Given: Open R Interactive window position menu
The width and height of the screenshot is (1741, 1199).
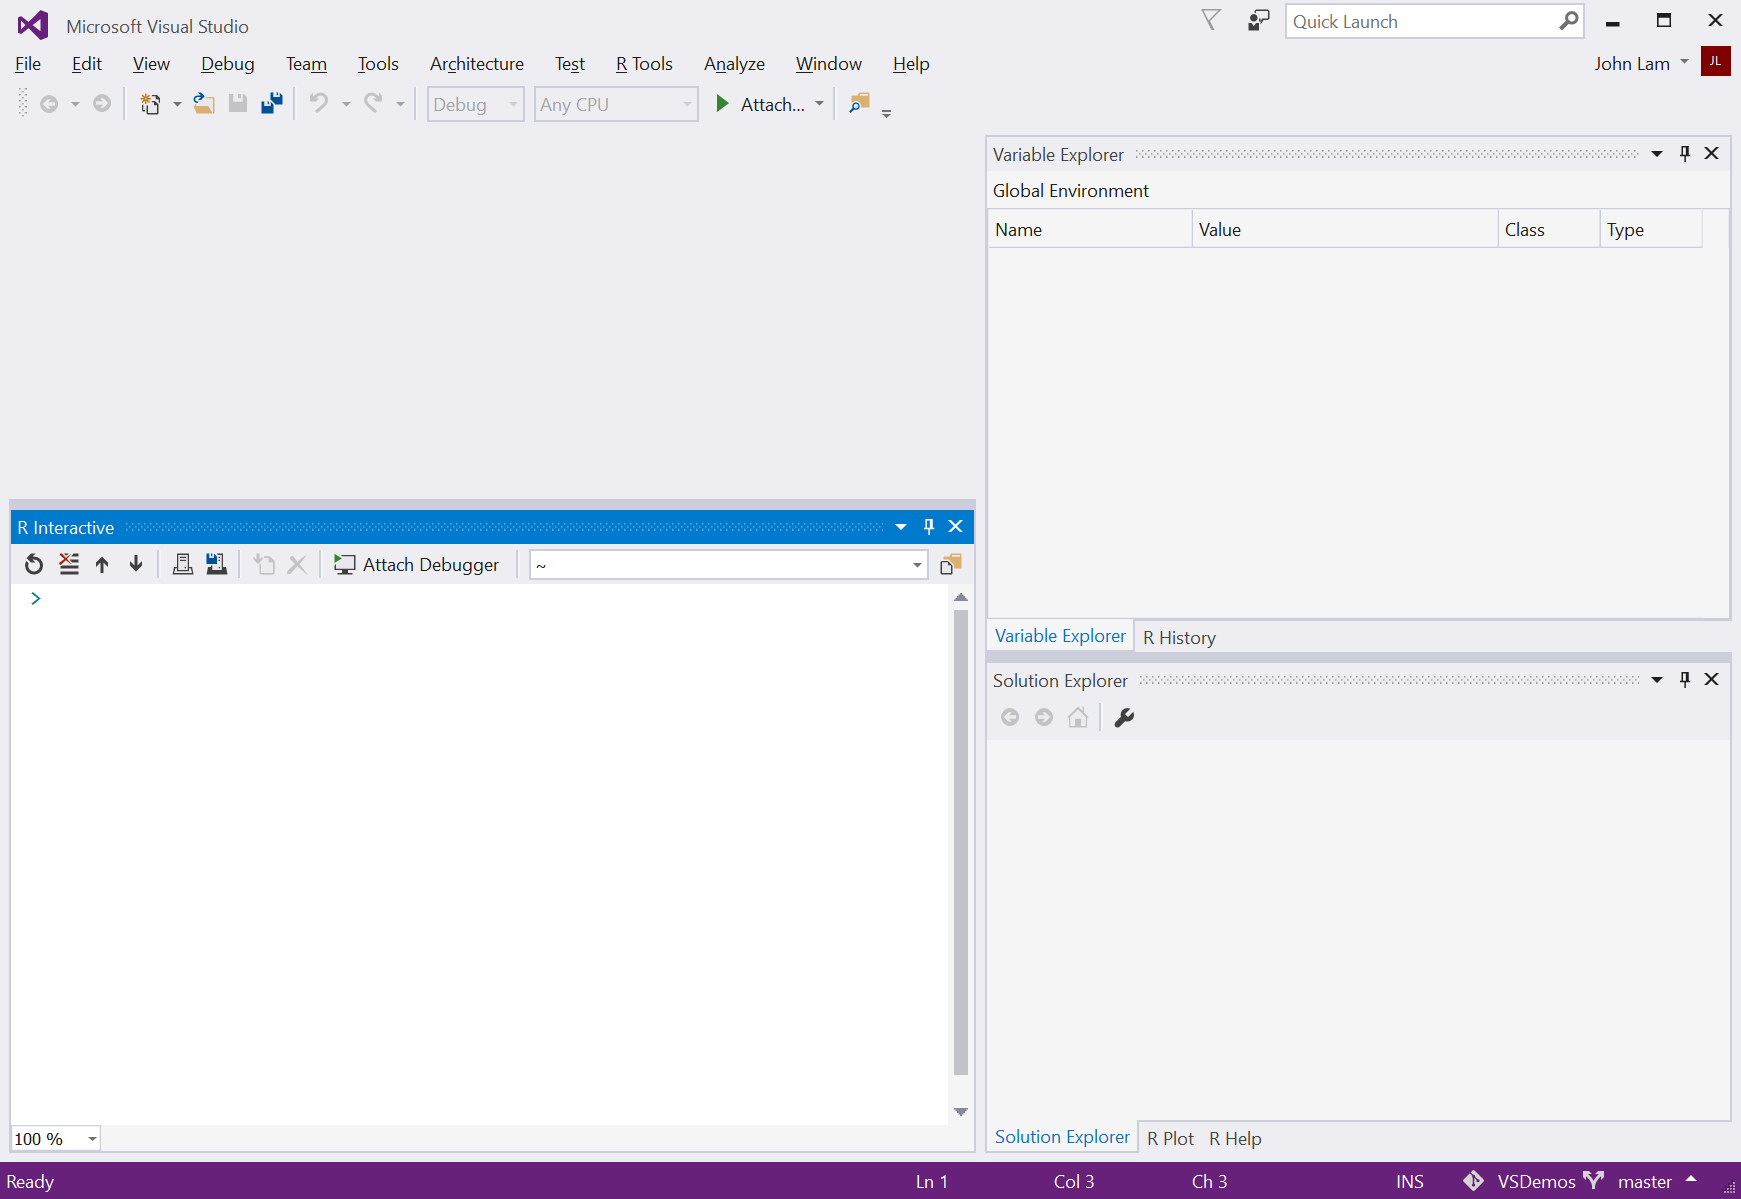Looking at the screenshot, I should pos(901,527).
